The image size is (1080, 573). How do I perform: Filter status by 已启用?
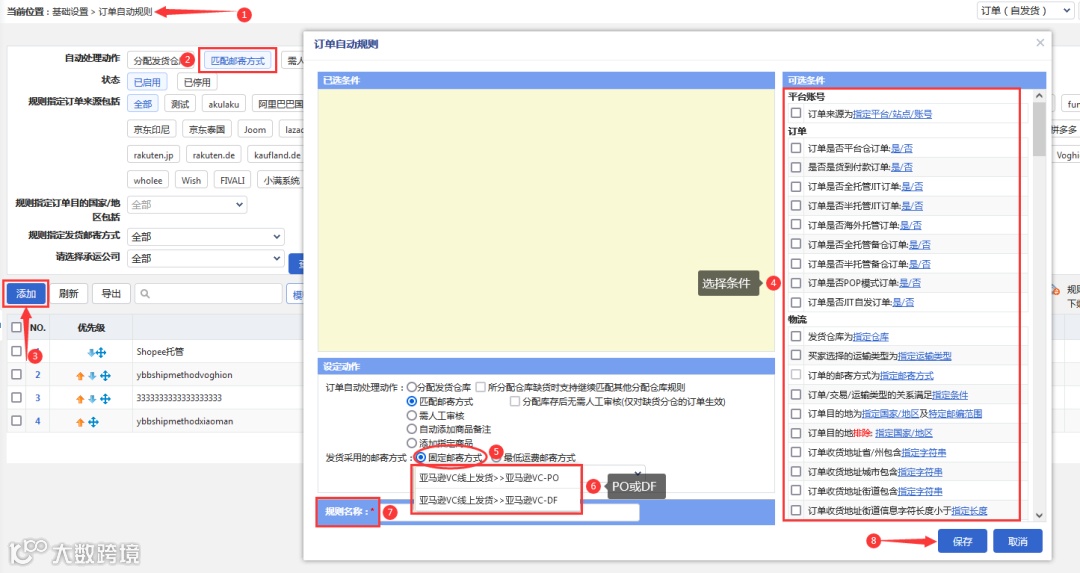[x=147, y=82]
